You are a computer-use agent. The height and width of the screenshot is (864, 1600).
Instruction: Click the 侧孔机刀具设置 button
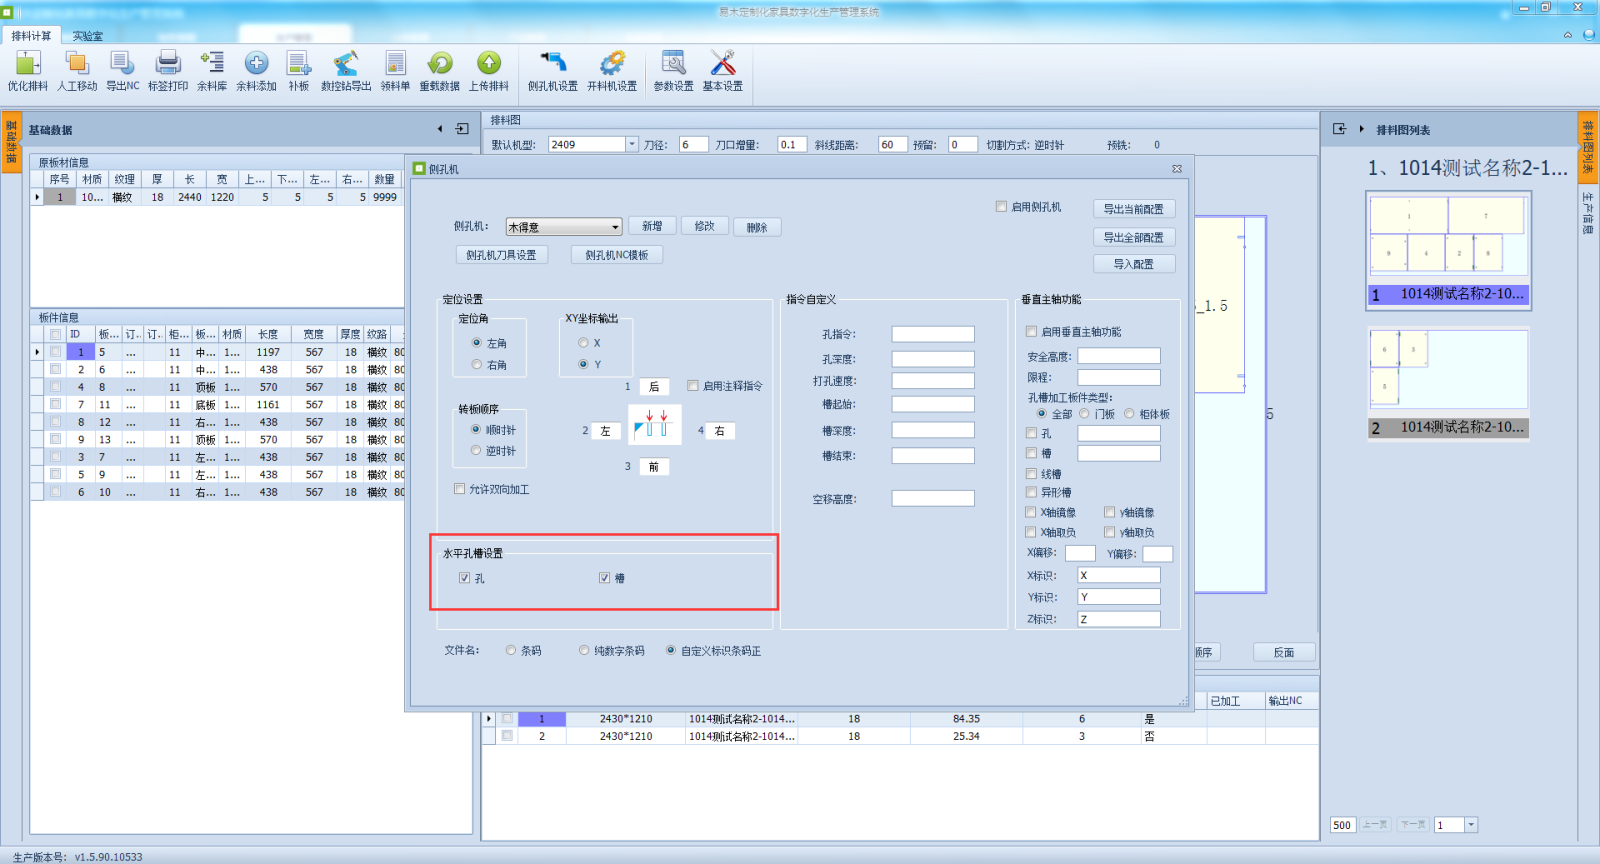(501, 255)
